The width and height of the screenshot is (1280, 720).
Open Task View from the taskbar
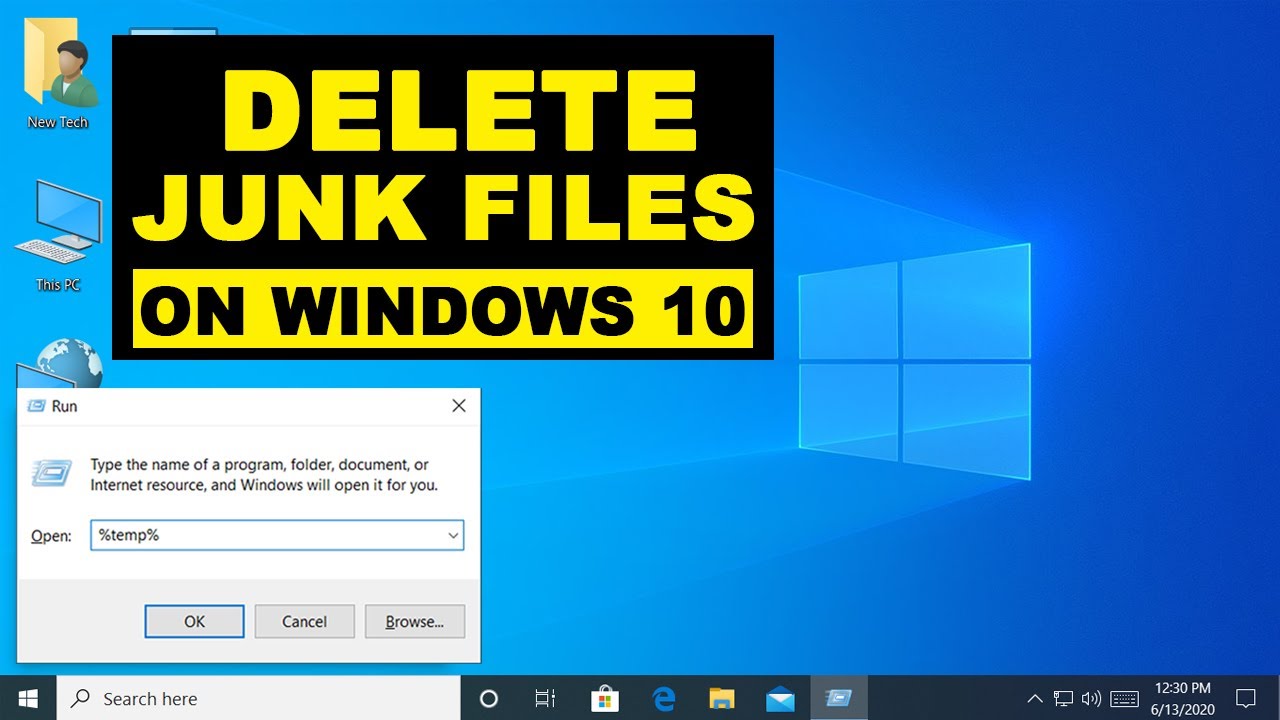(545, 698)
